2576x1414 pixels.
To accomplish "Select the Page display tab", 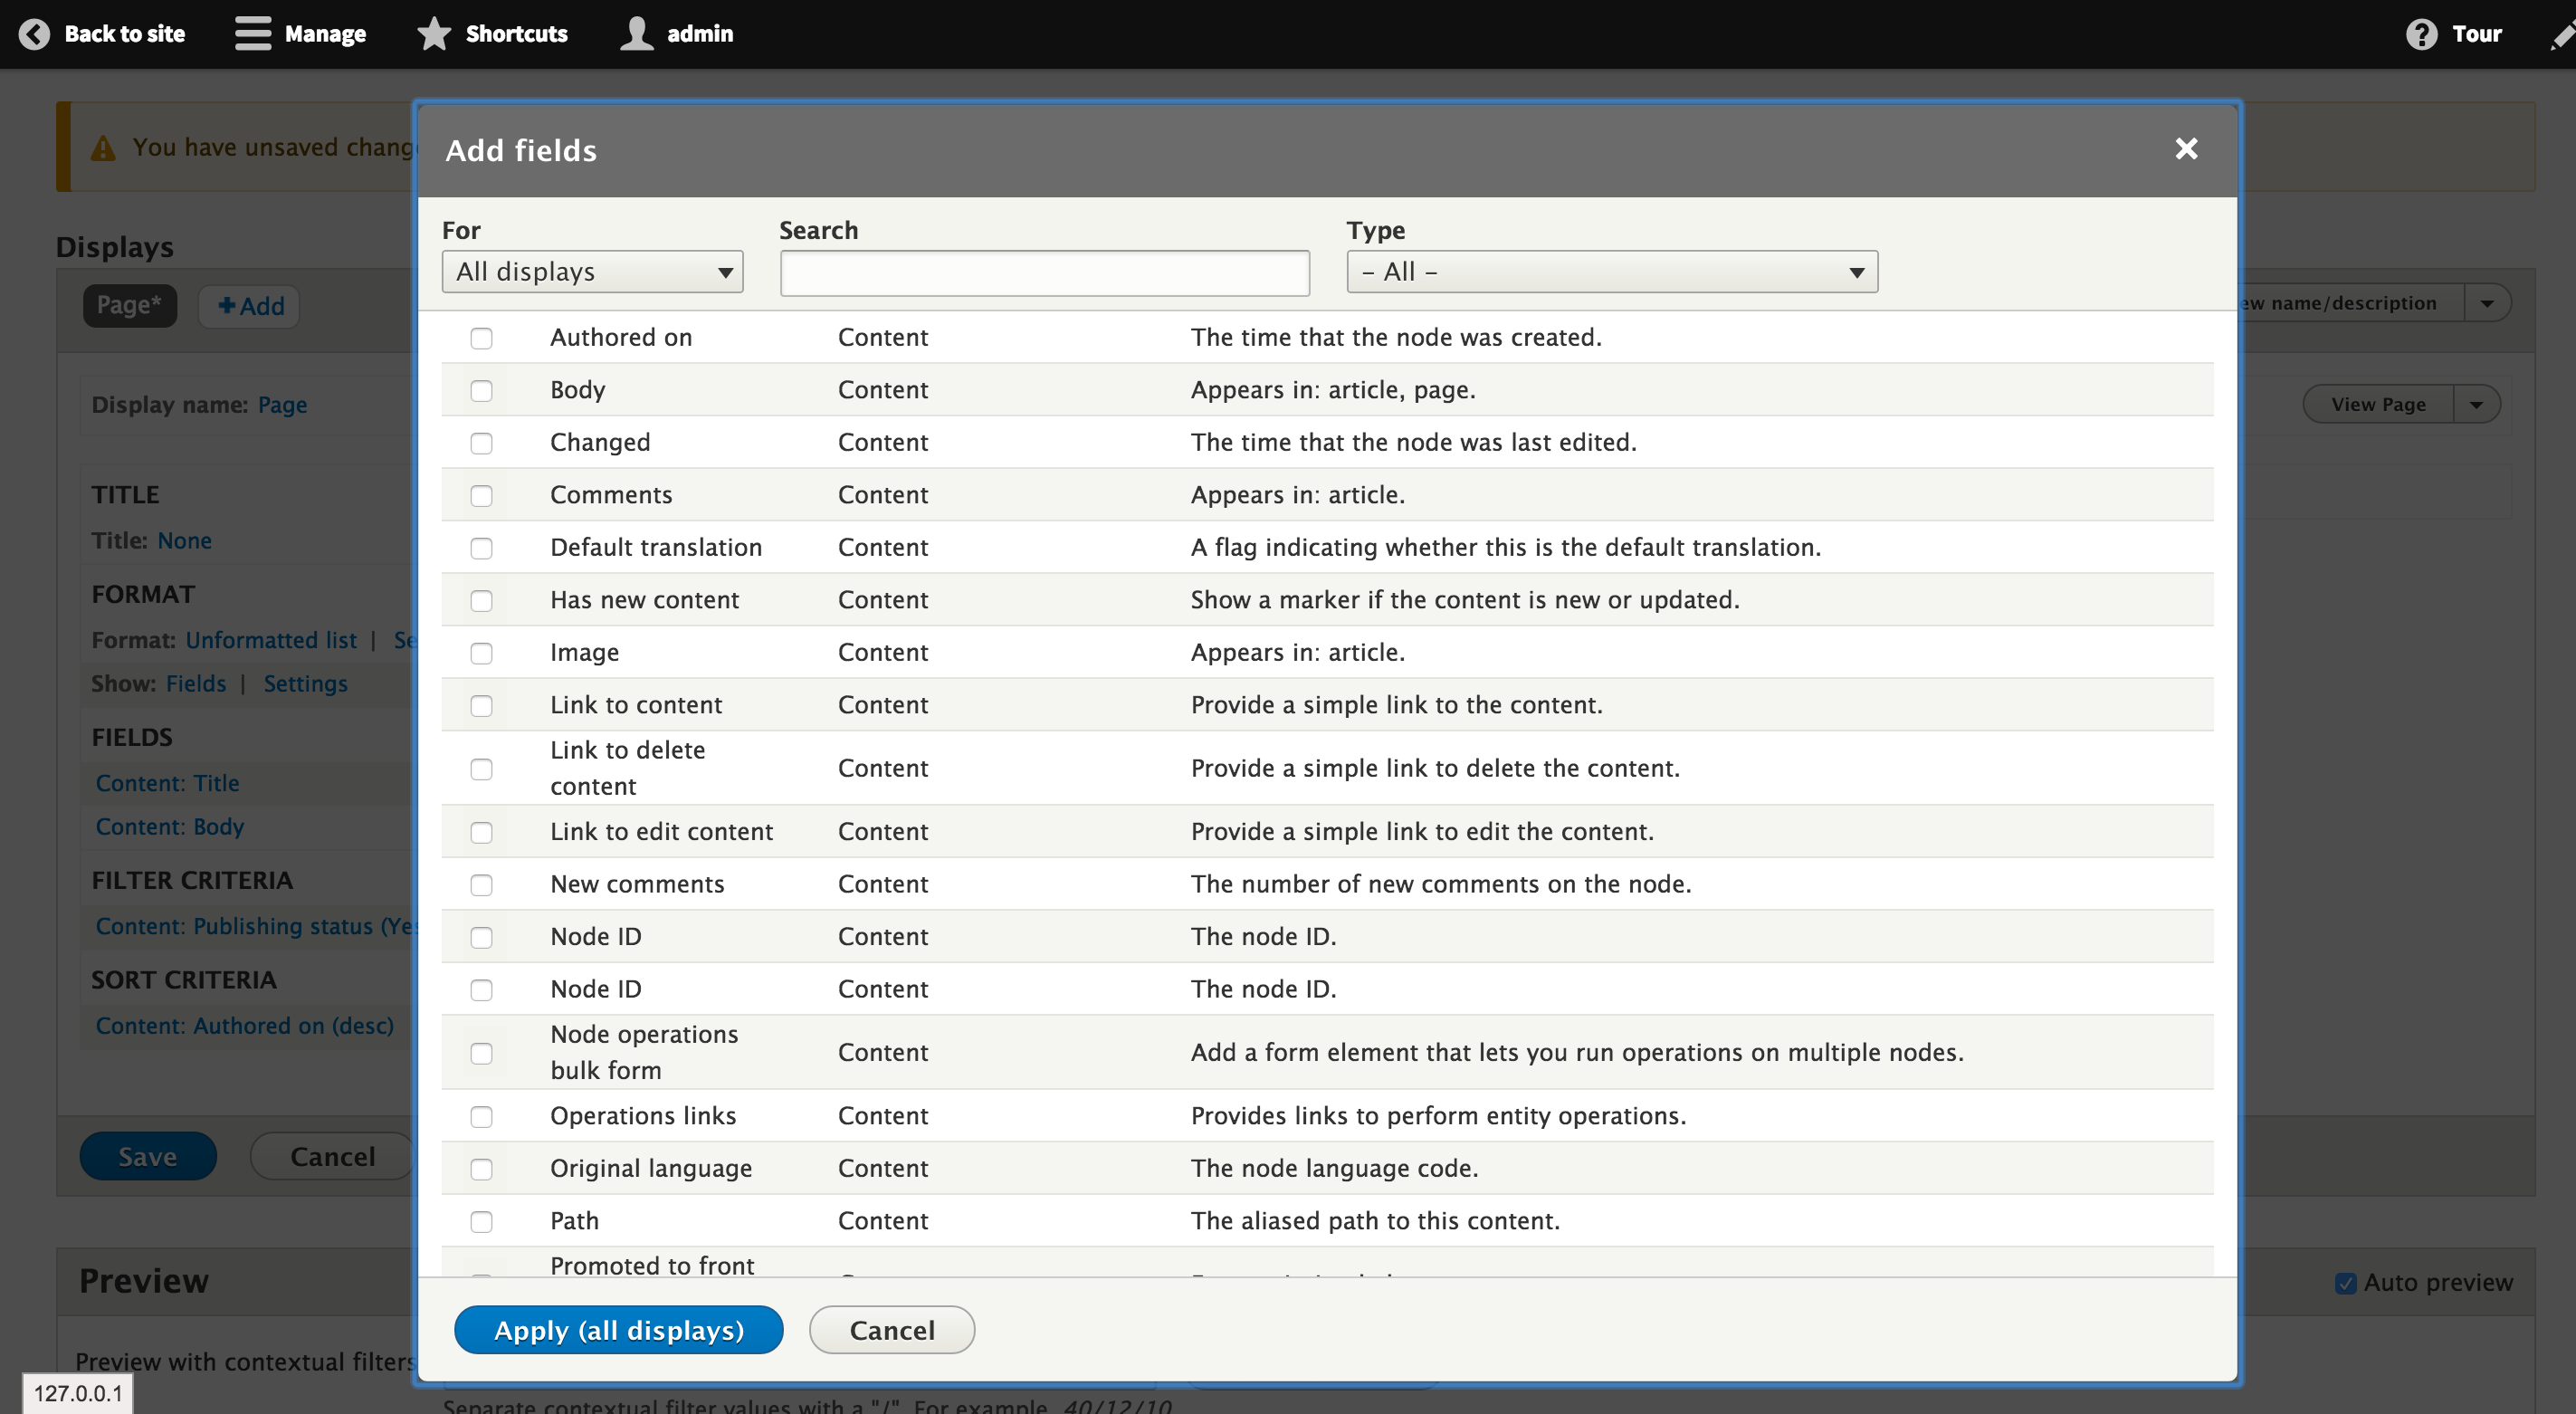I will point(129,305).
